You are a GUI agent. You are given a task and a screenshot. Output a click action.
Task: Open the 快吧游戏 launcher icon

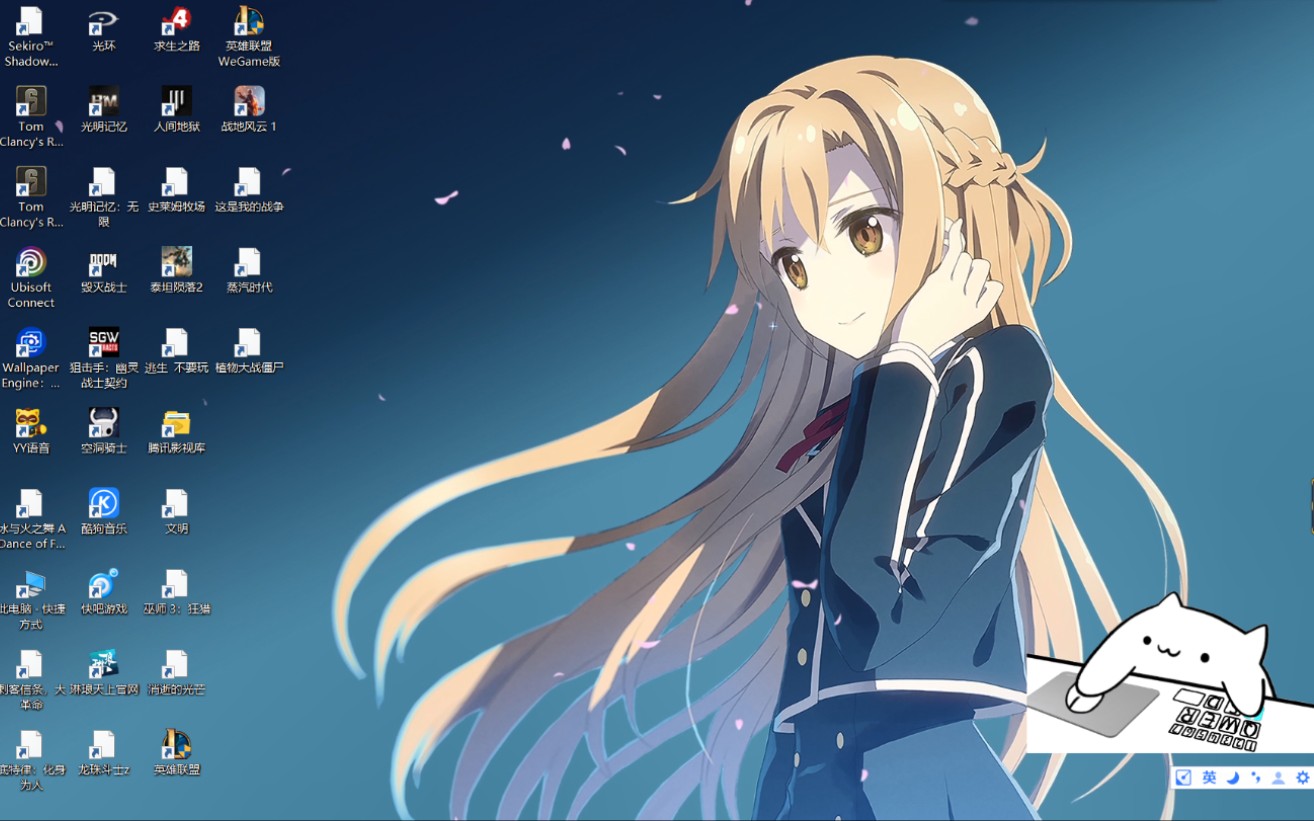click(104, 585)
